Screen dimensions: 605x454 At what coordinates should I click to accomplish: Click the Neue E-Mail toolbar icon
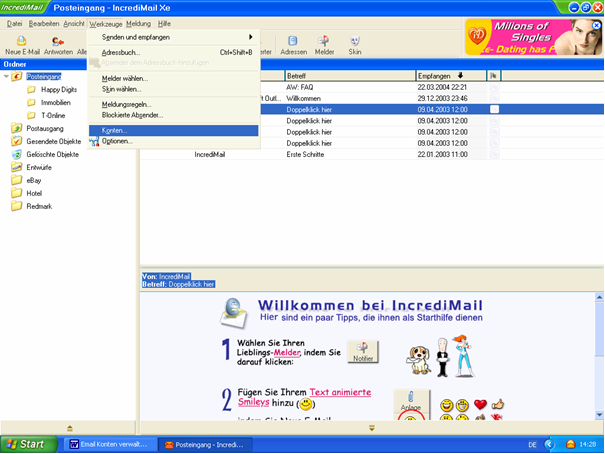click(x=22, y=41)
